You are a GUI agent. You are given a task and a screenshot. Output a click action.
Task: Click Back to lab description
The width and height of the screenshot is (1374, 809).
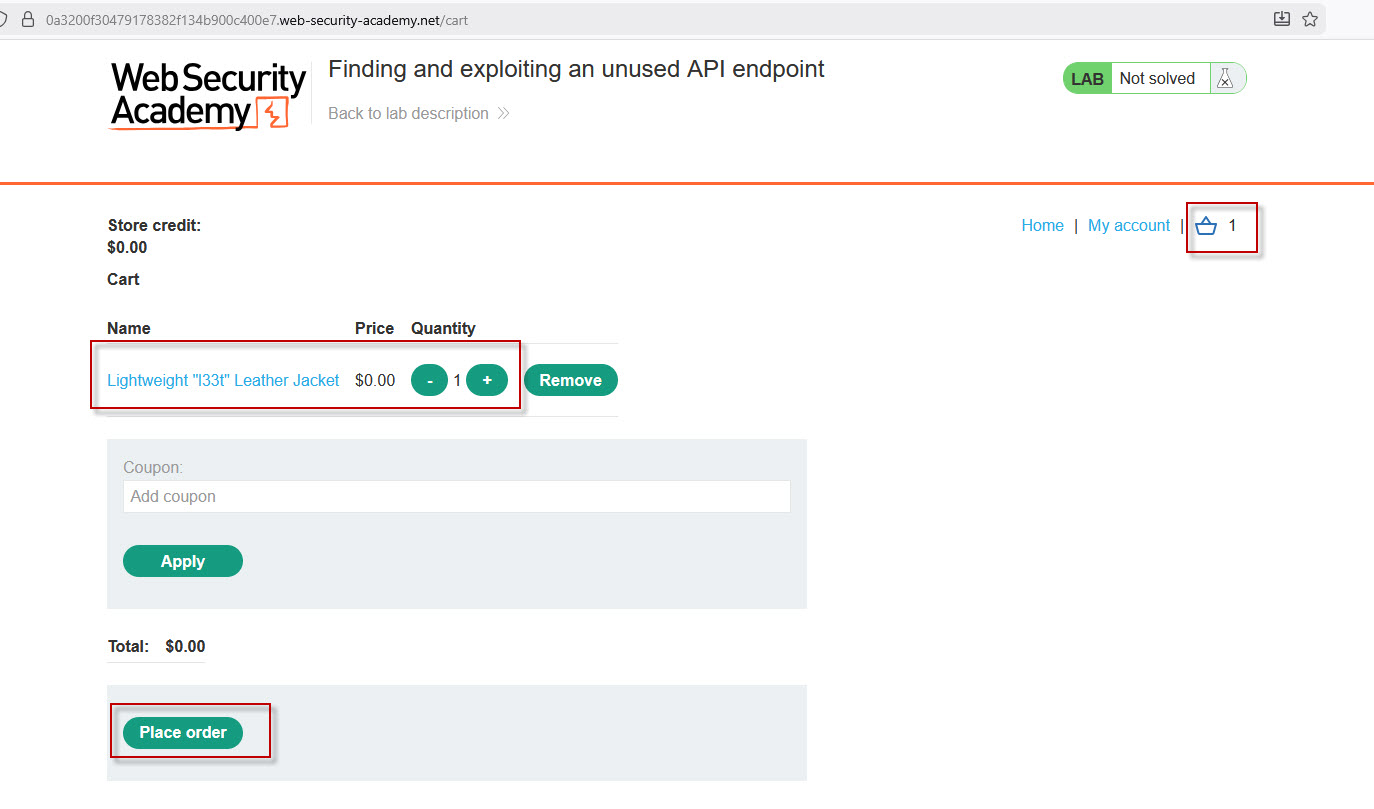(408, 113)
